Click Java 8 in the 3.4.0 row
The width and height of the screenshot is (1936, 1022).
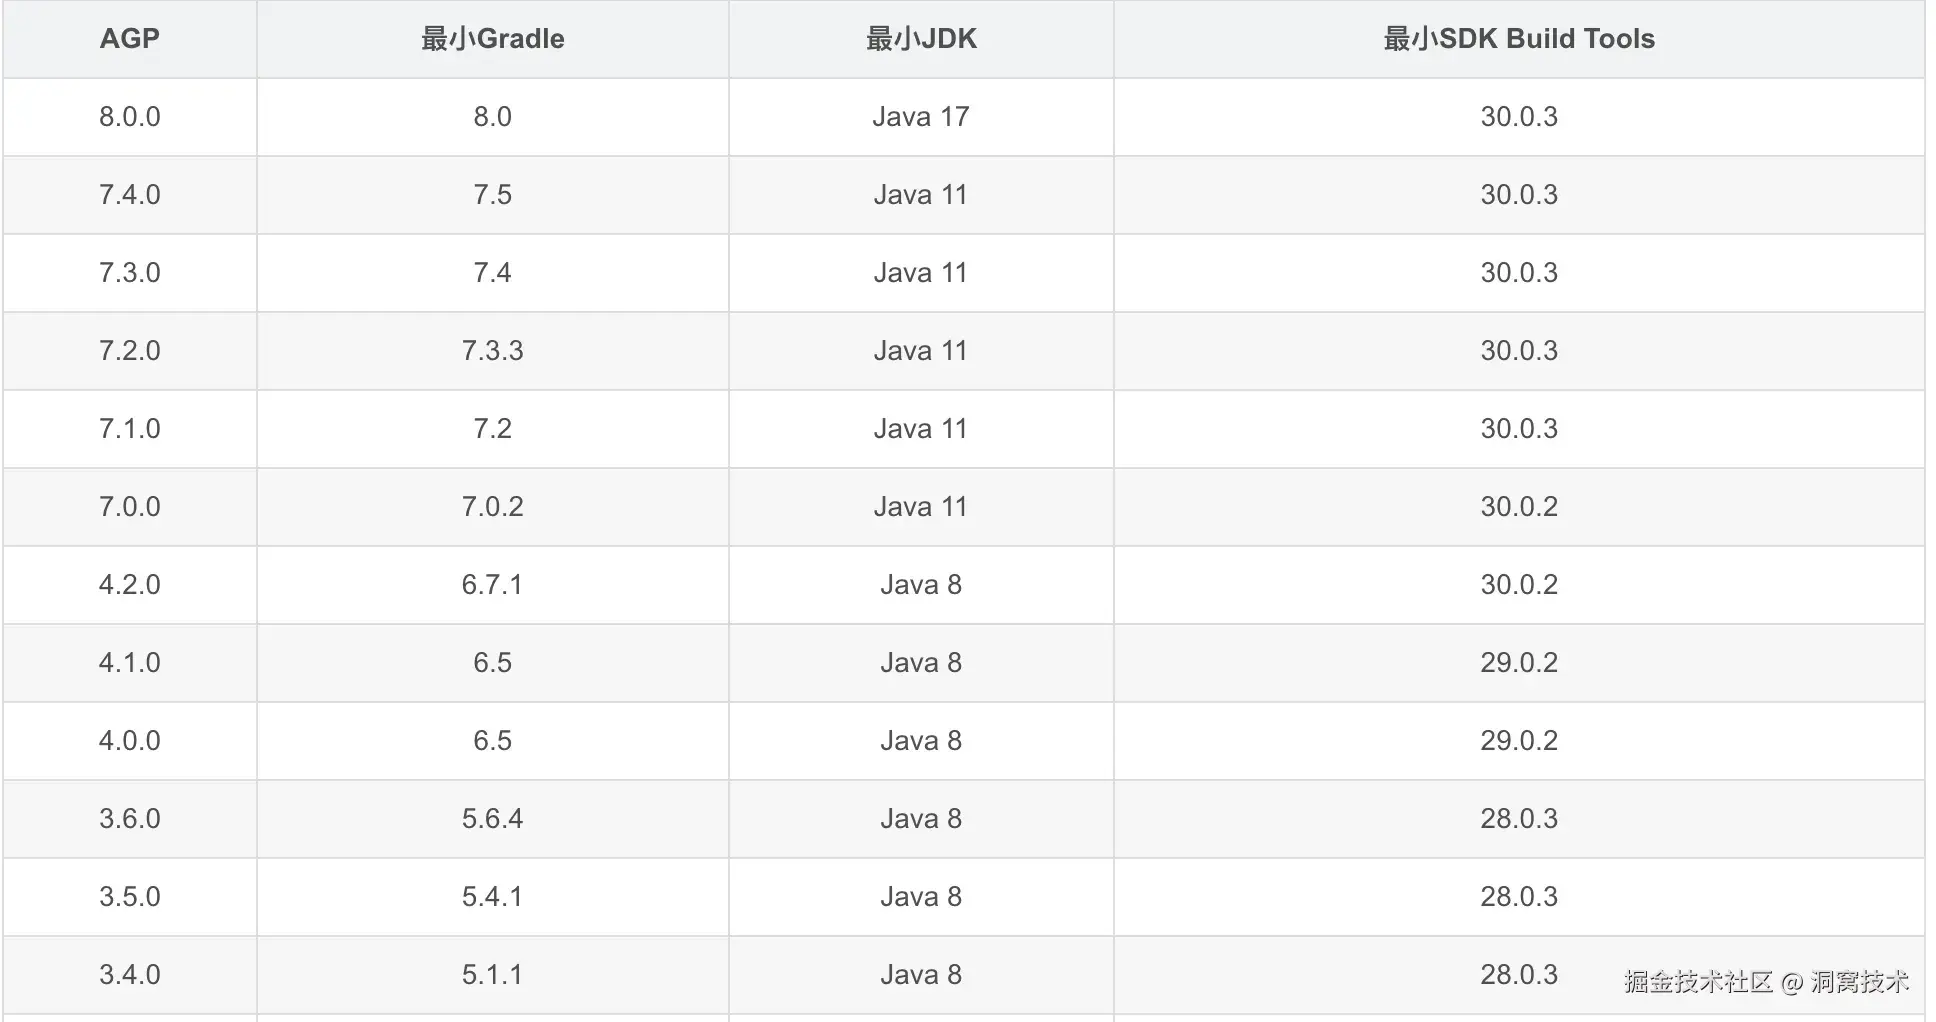pos(921,975)
